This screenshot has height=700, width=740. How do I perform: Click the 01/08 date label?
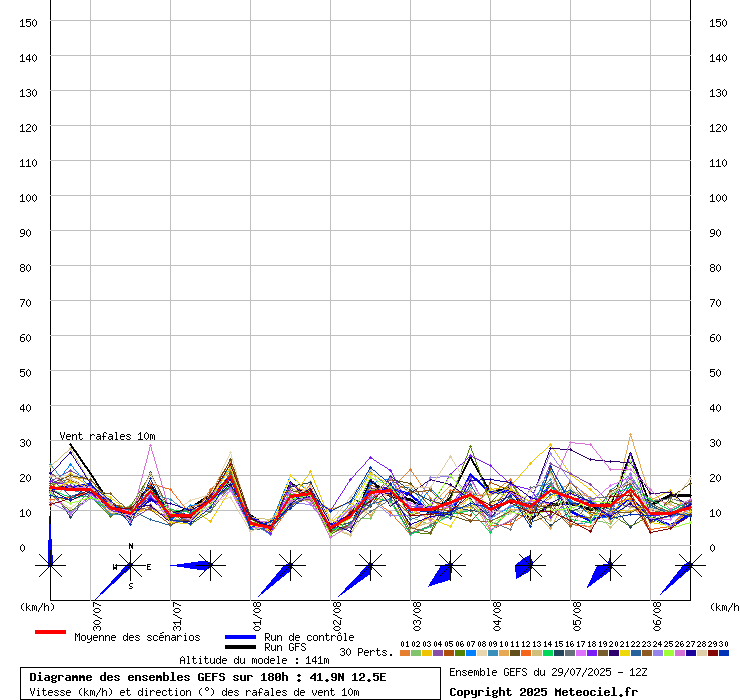(257, 616)
